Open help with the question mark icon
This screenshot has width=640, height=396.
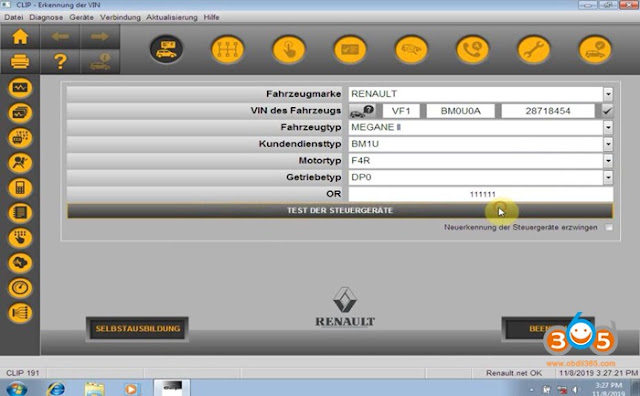(60, 62)
